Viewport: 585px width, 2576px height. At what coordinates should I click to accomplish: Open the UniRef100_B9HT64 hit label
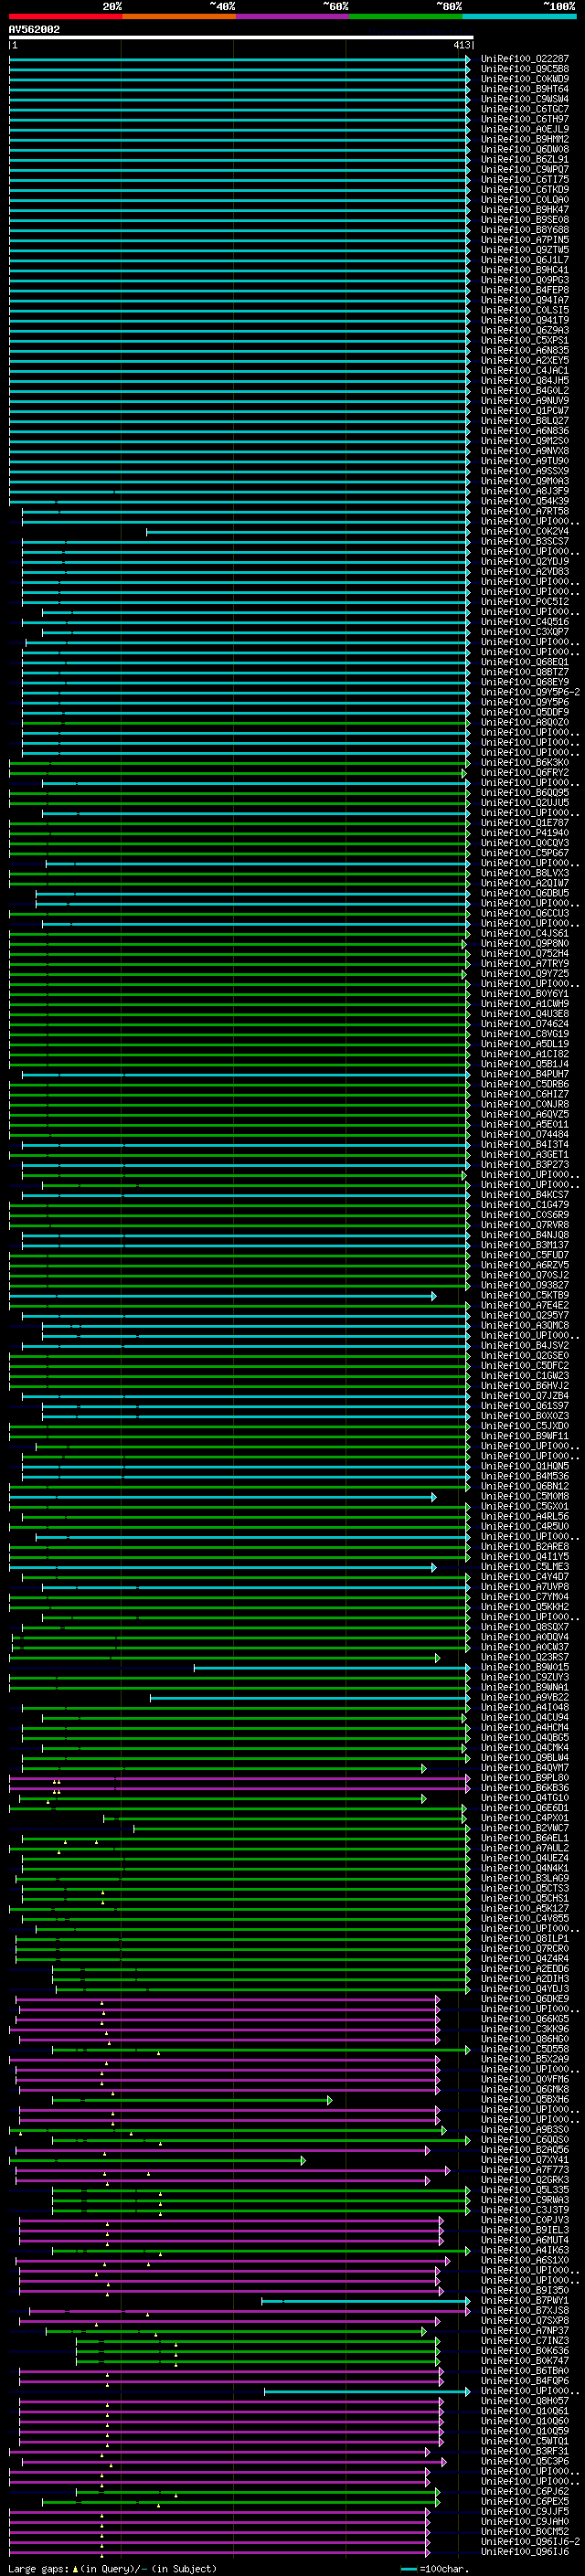524,89
